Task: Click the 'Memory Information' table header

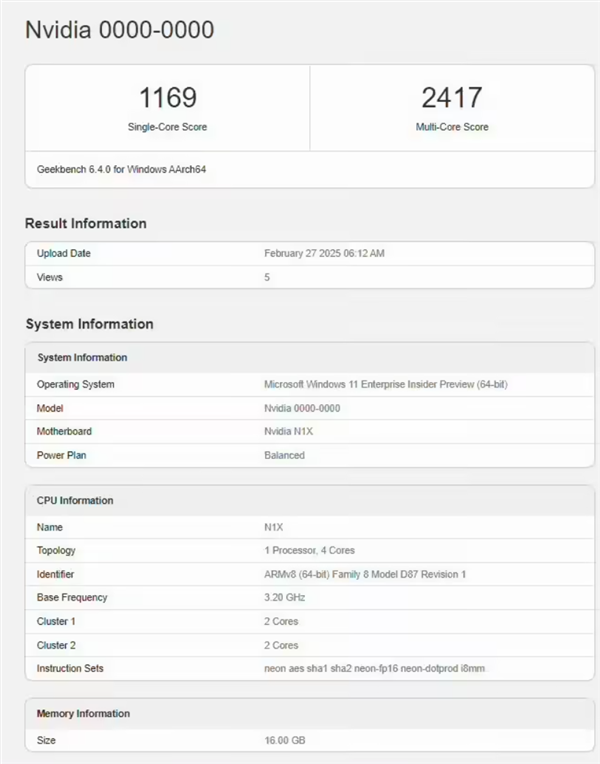Action: tap(310, 714)
